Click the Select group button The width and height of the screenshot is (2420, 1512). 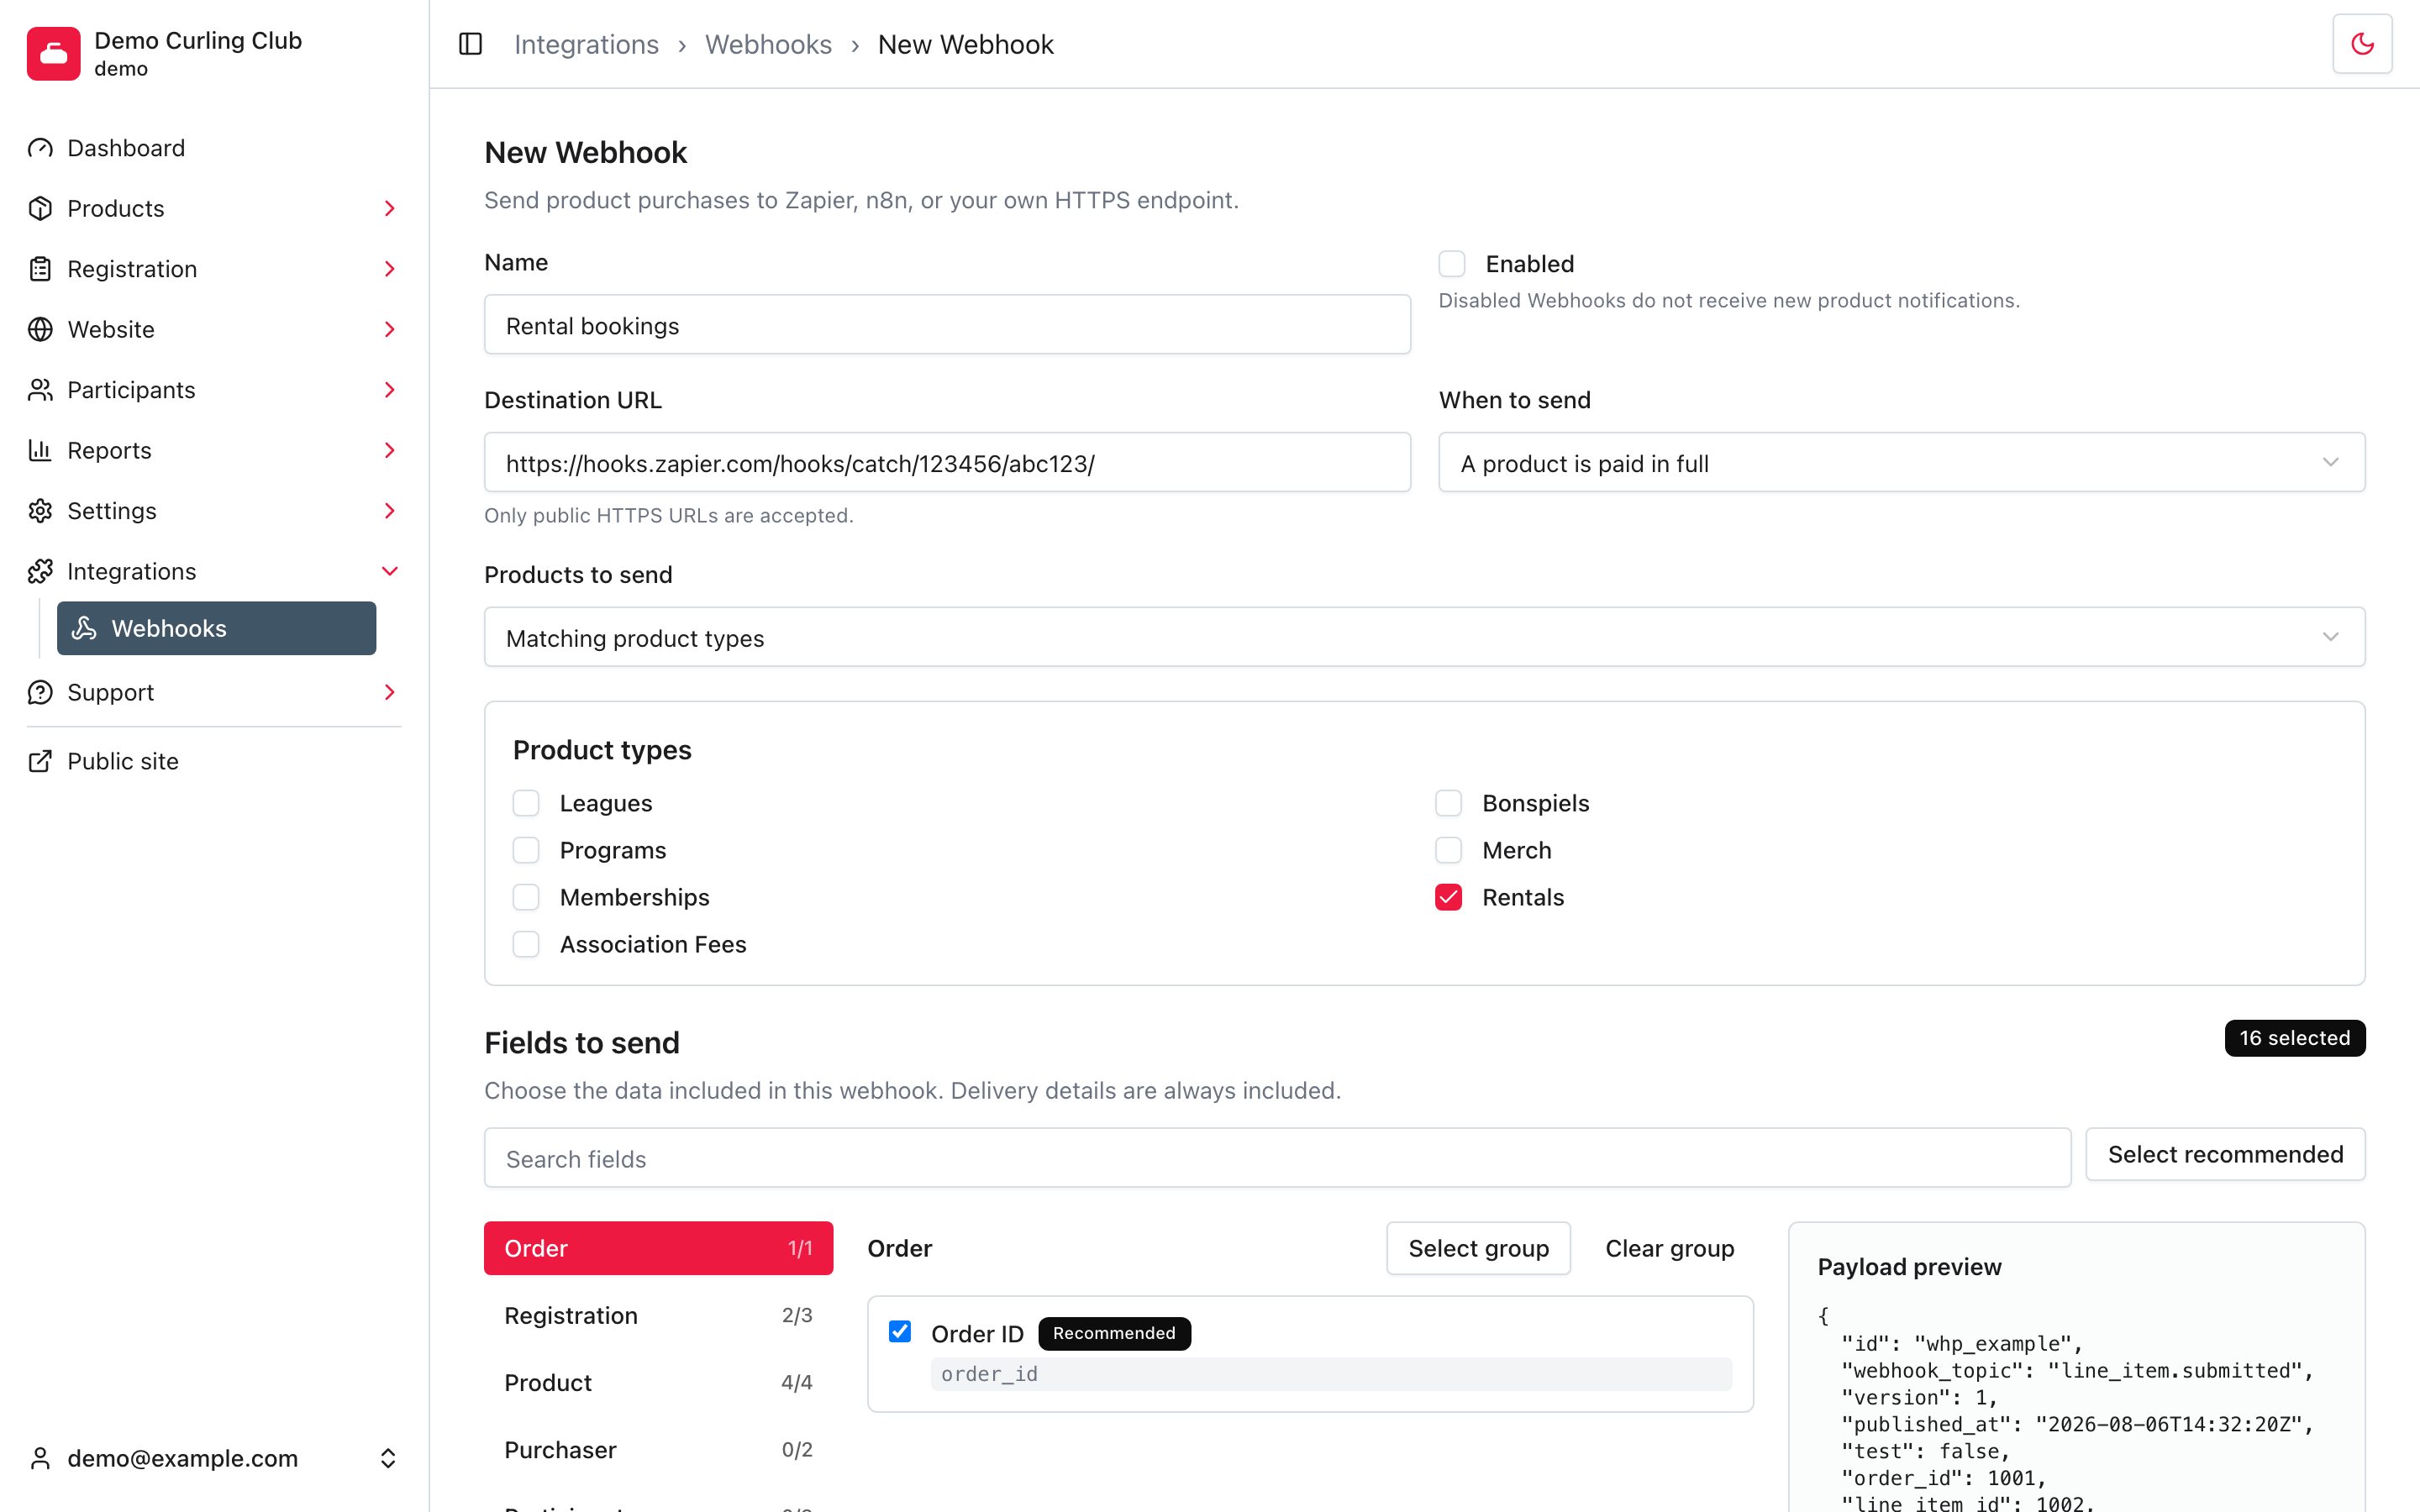(1478, 1248)
